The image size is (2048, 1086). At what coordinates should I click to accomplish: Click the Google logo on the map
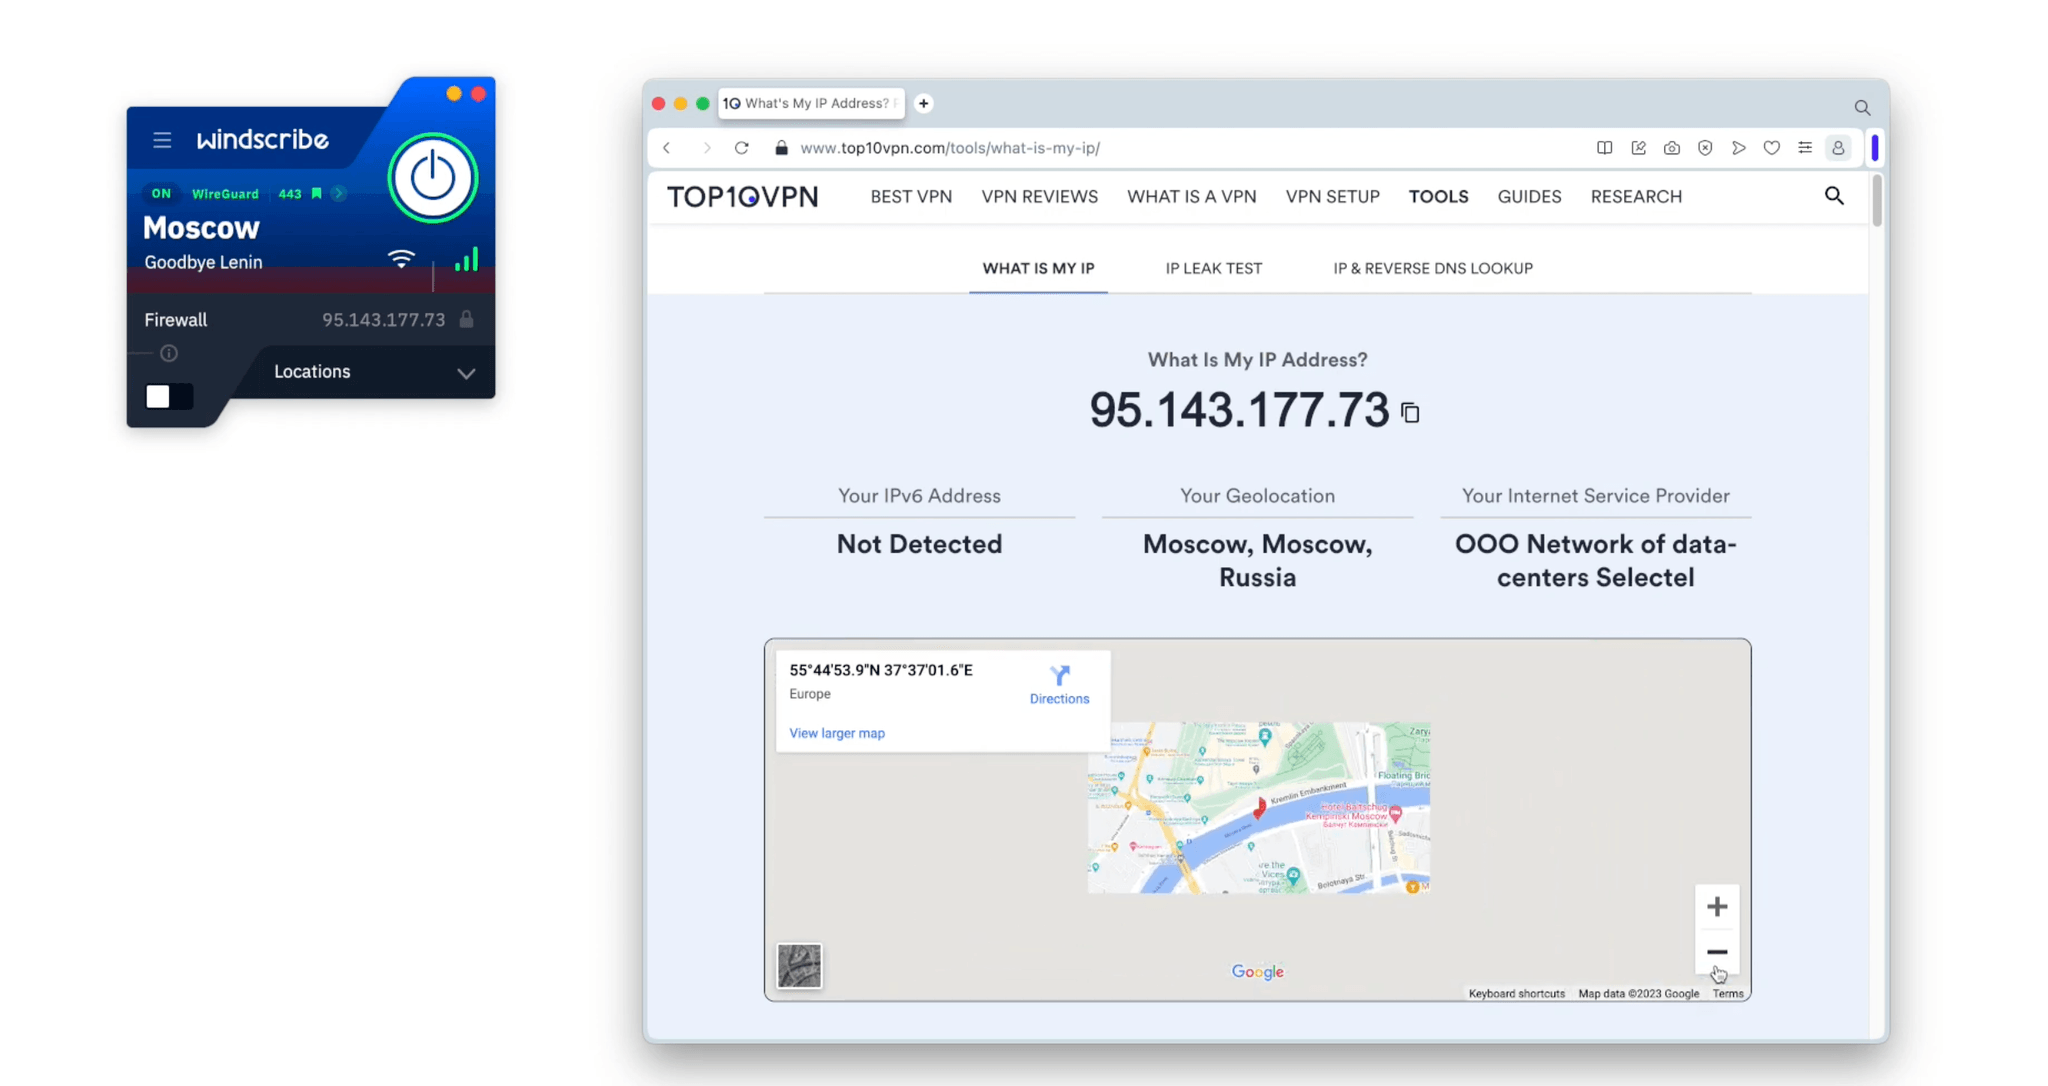[x=1257, y=972]
